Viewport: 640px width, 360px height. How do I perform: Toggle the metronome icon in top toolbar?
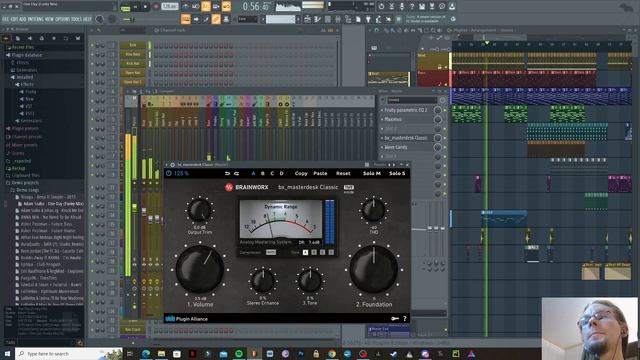click(186, 6)
